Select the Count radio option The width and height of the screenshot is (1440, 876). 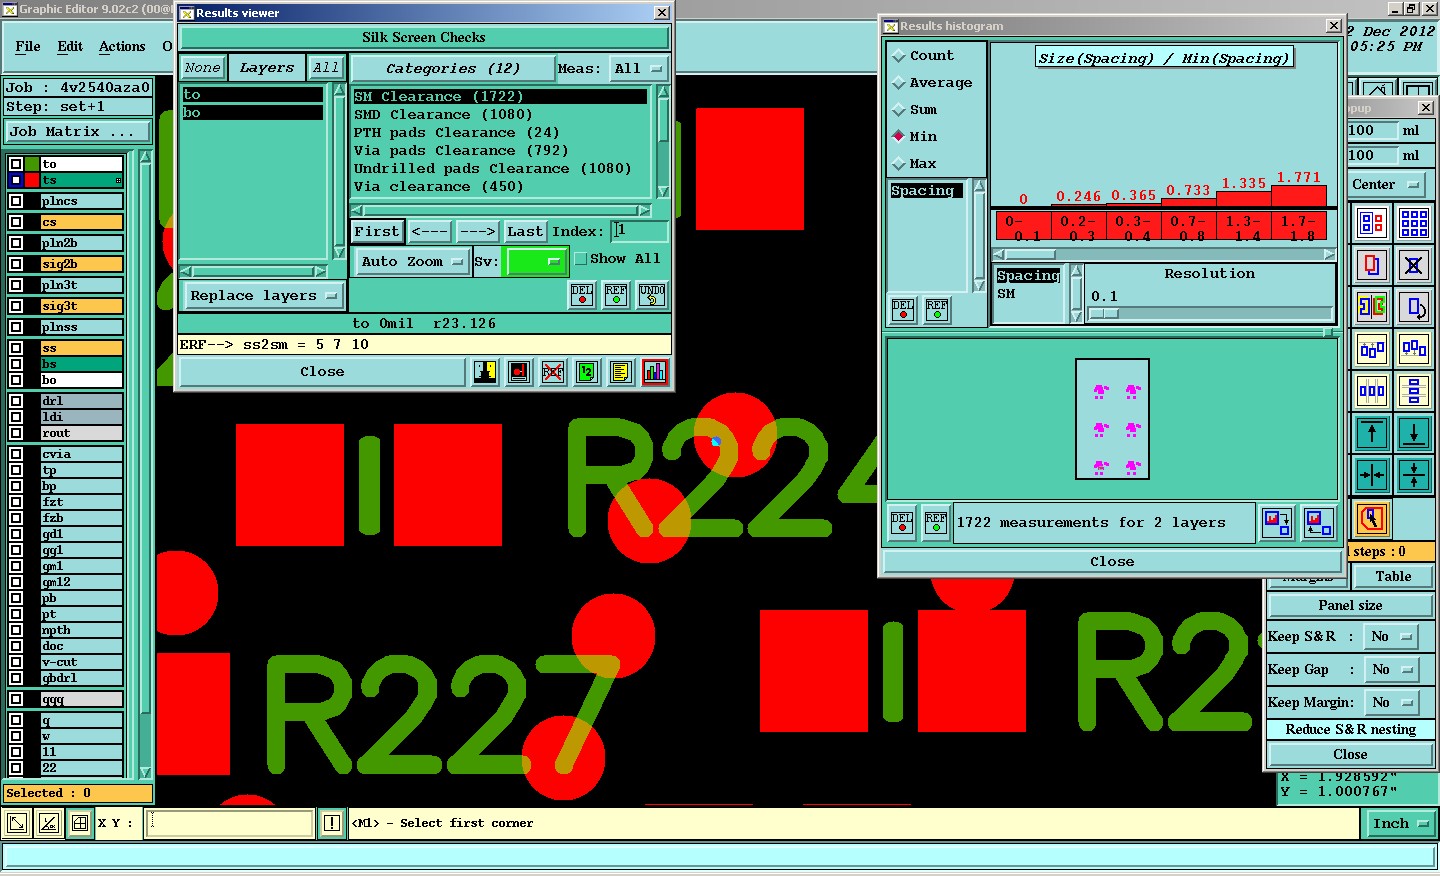923,56
